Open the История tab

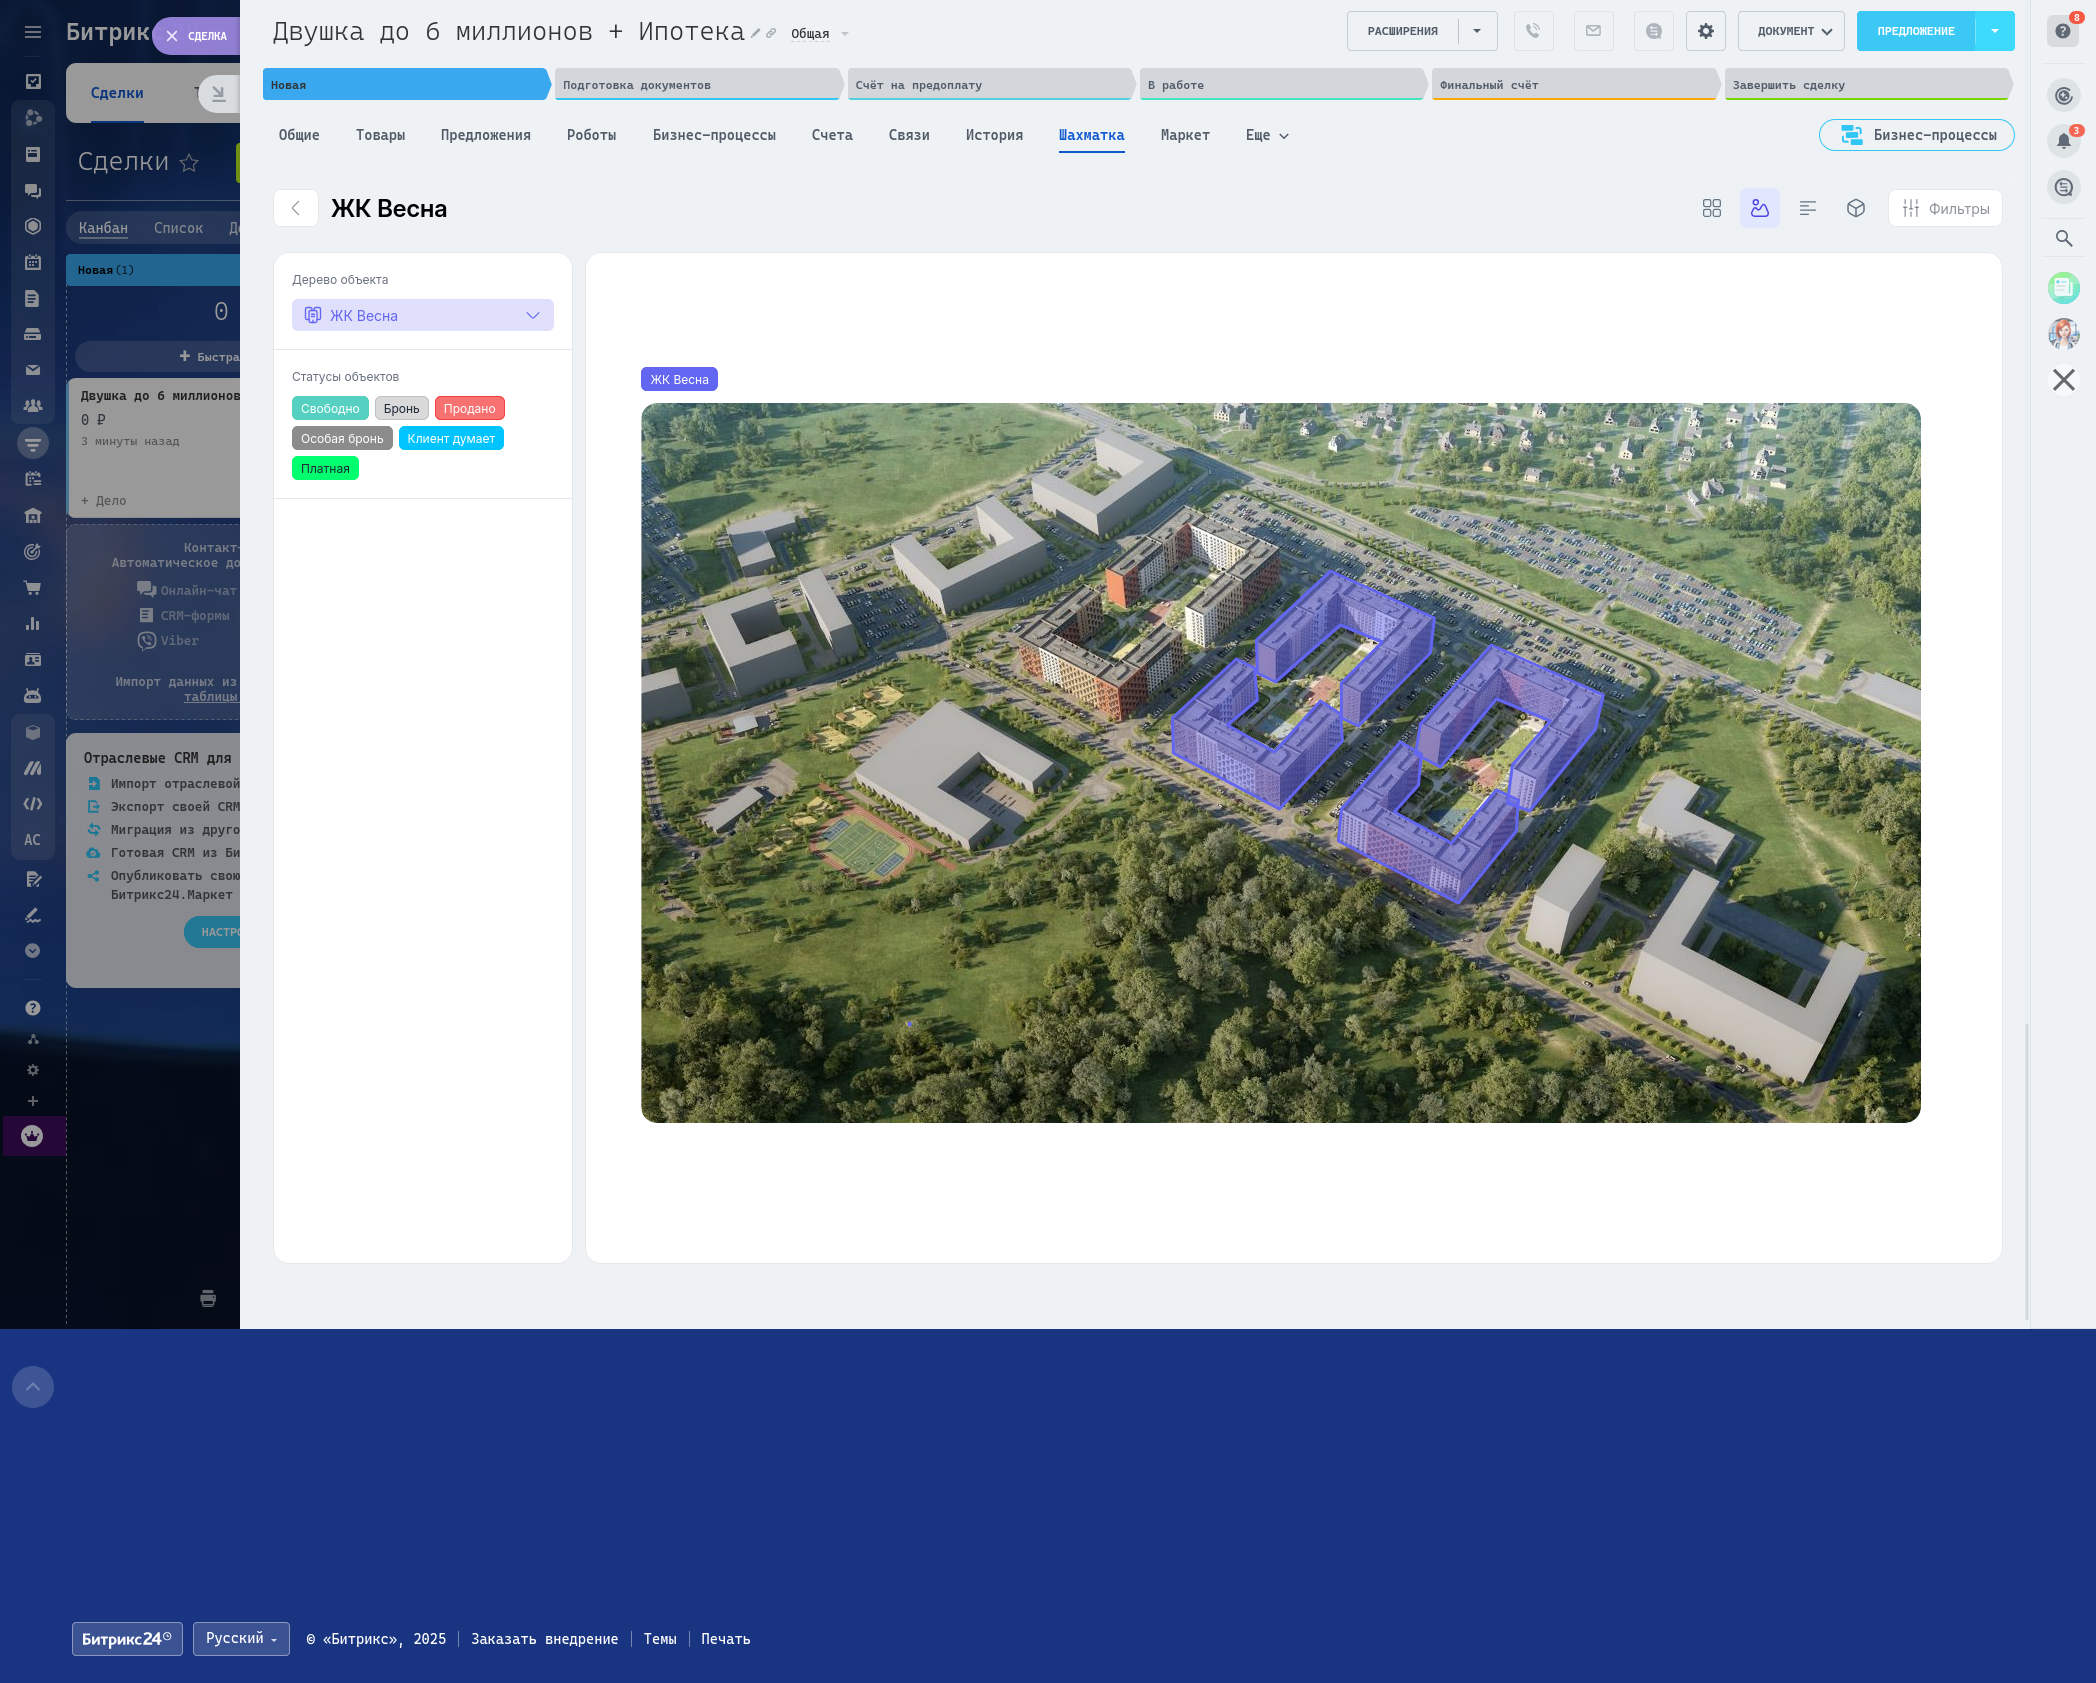(993, 135)
